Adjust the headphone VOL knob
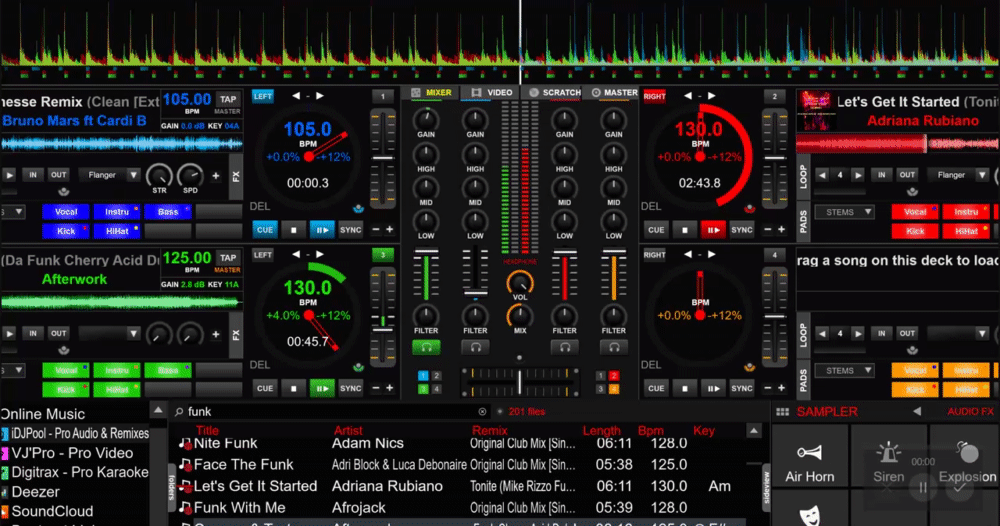This screenshot has width=1000, height=526. coord(520,282)
